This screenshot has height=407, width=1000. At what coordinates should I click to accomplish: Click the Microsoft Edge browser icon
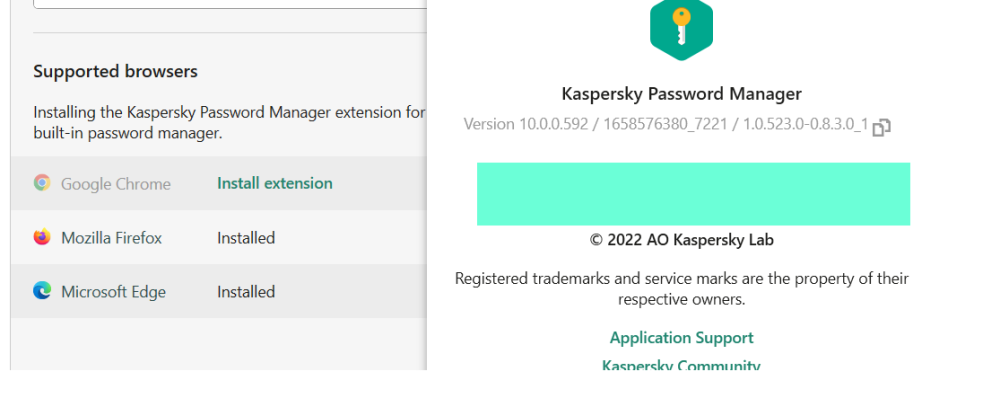pos(42,291)
